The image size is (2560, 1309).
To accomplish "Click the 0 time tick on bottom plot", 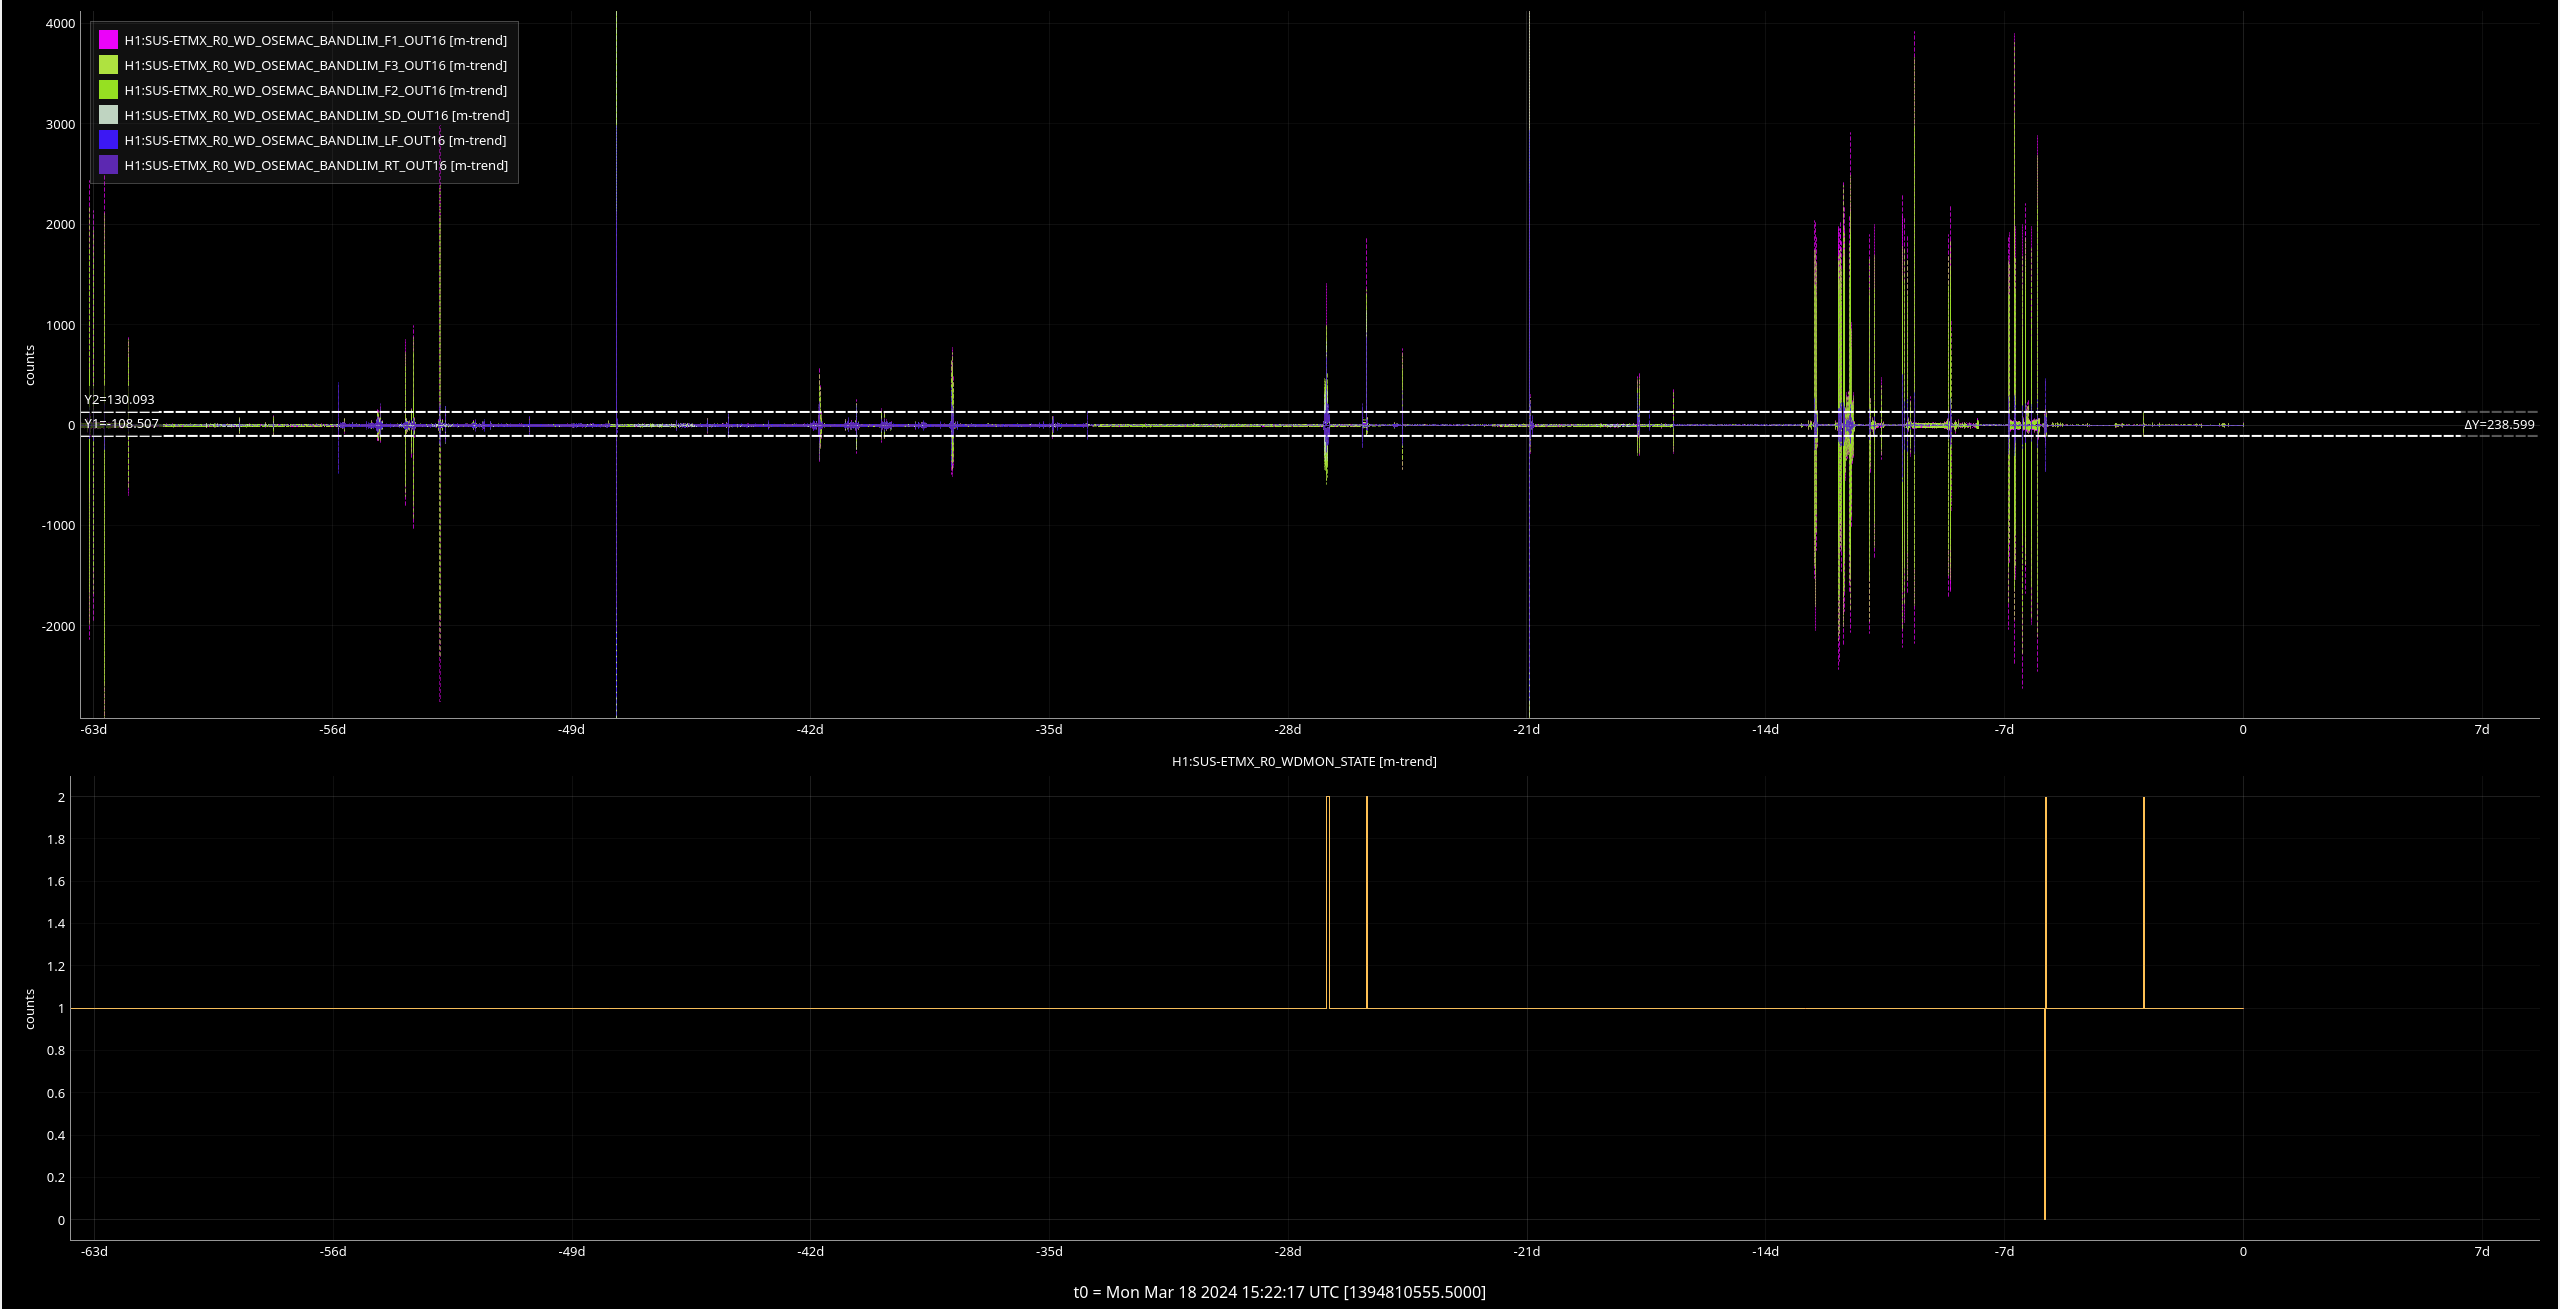I will (x=2242, y=1251).
